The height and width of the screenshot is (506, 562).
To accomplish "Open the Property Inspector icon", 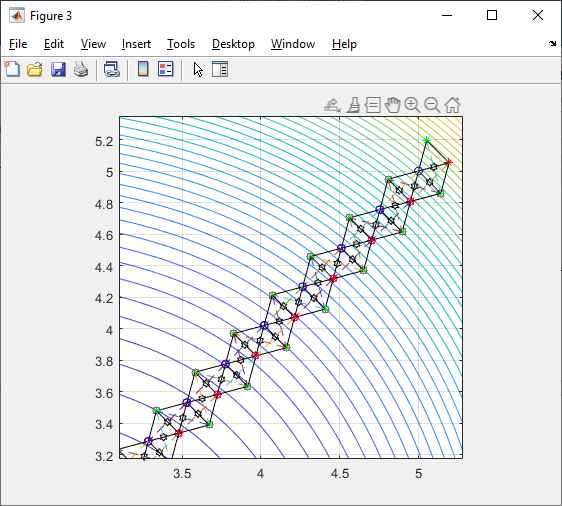I will (x=220, y=69).
